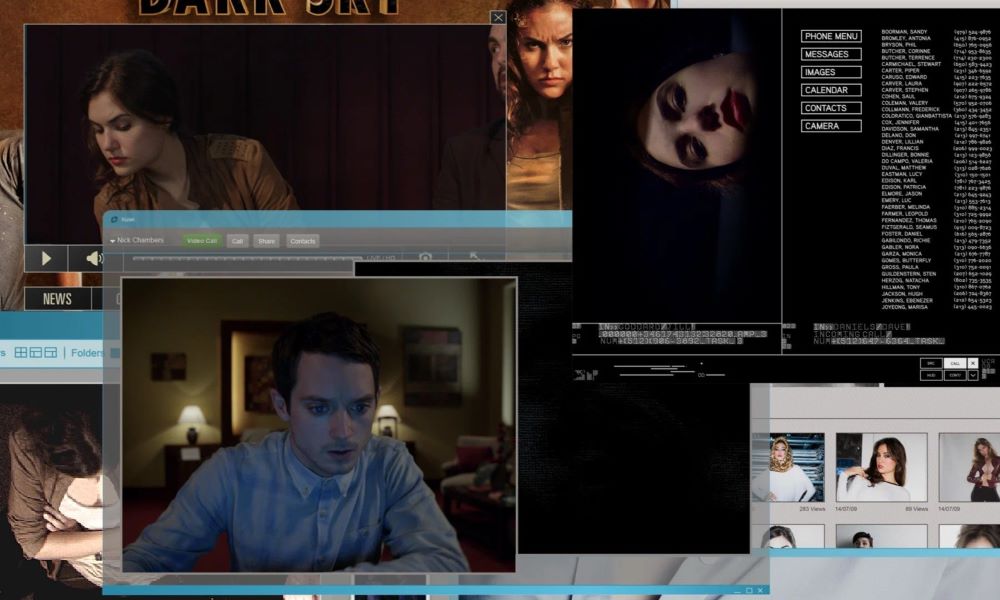Close the Dark Sky video window

(x=498, y=17)
